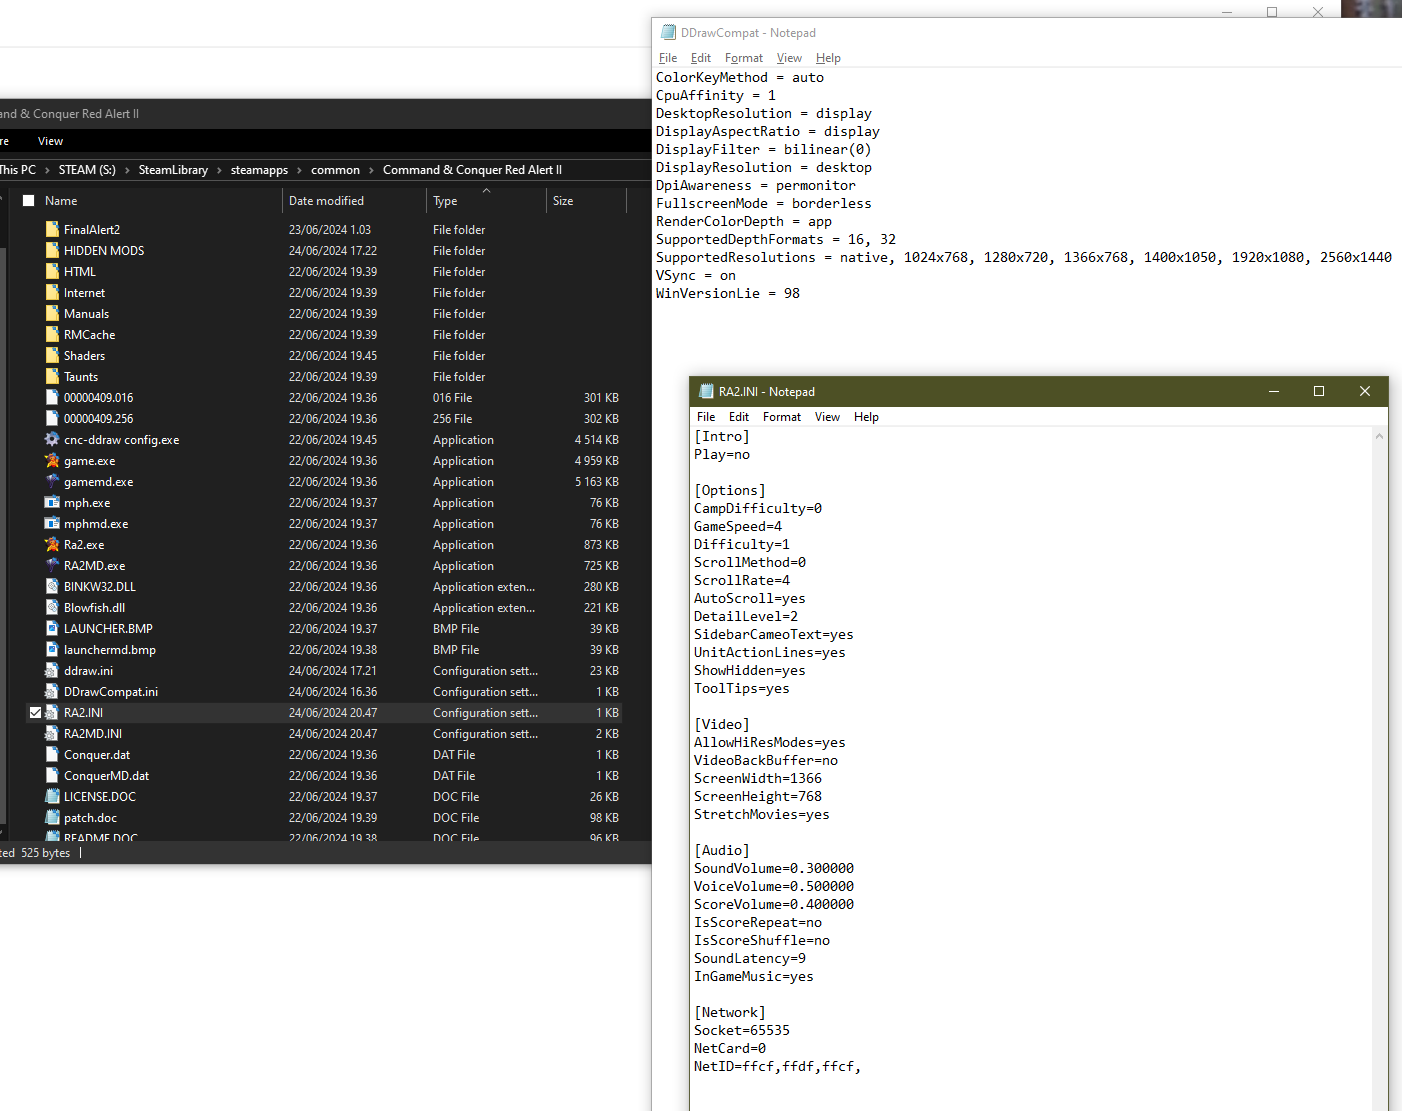Image resolution: width=1402 pixels, height=1111 pixels.
Task: Place cursor on WinVersionLie = 98 line
Action: pos(728,293)
